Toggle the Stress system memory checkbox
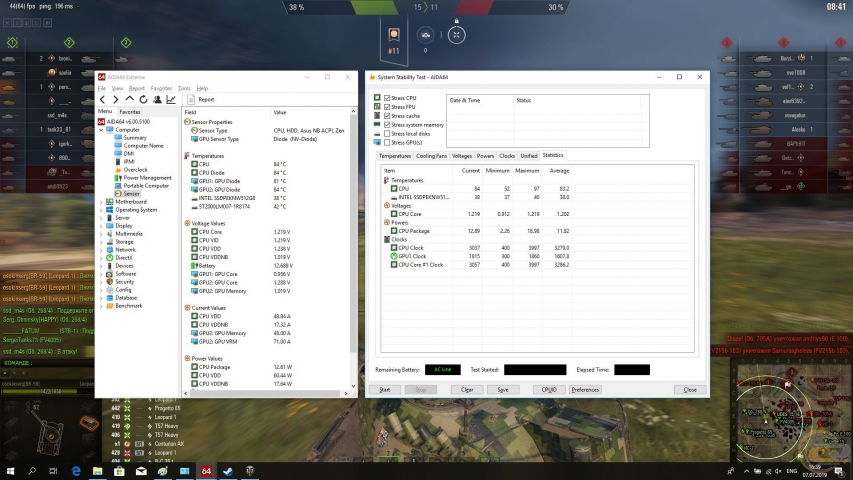 click(x=387, y=125)
